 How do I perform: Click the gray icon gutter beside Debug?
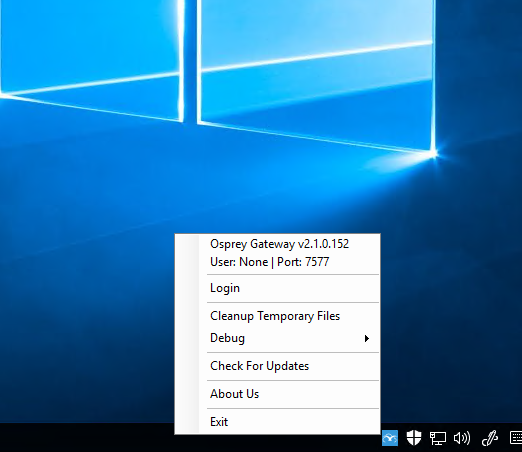(x=187, y=338)
